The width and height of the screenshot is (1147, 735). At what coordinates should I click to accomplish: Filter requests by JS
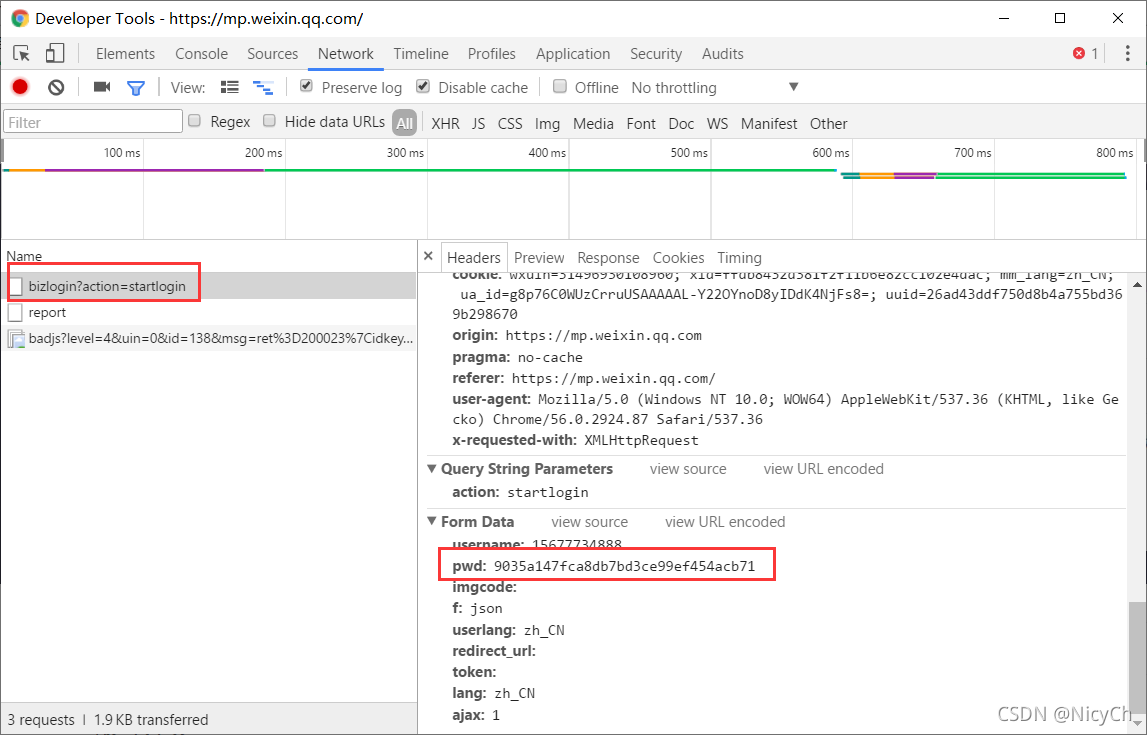click(x=478, y=124)
